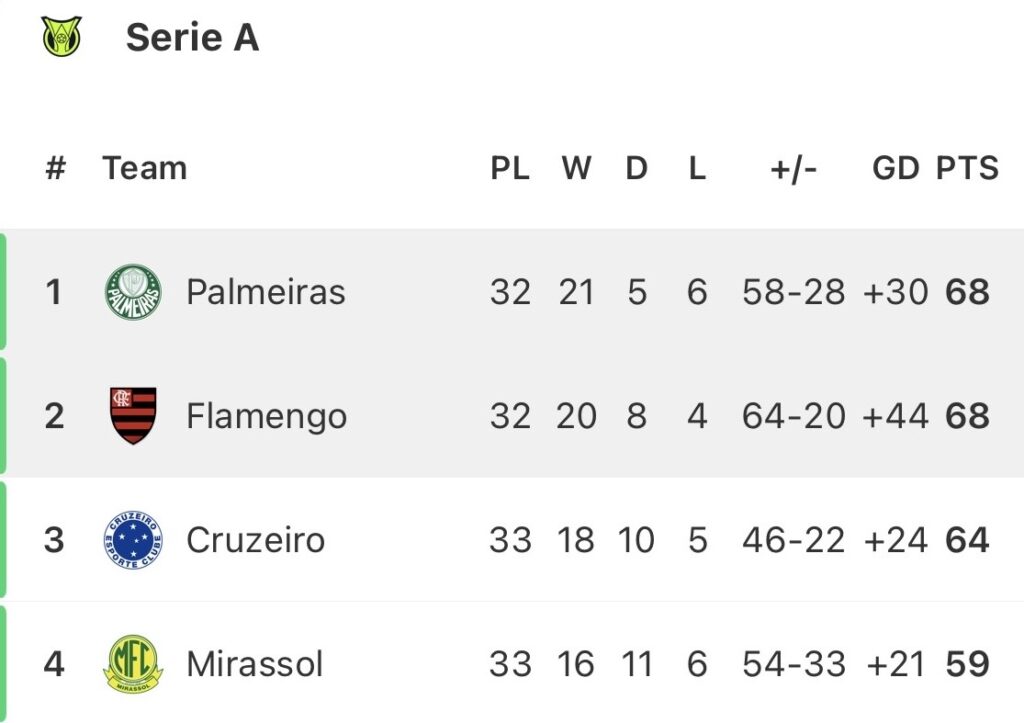Click the +/- goals column header
Screen dimensions: 1024x723
[794, 168]
